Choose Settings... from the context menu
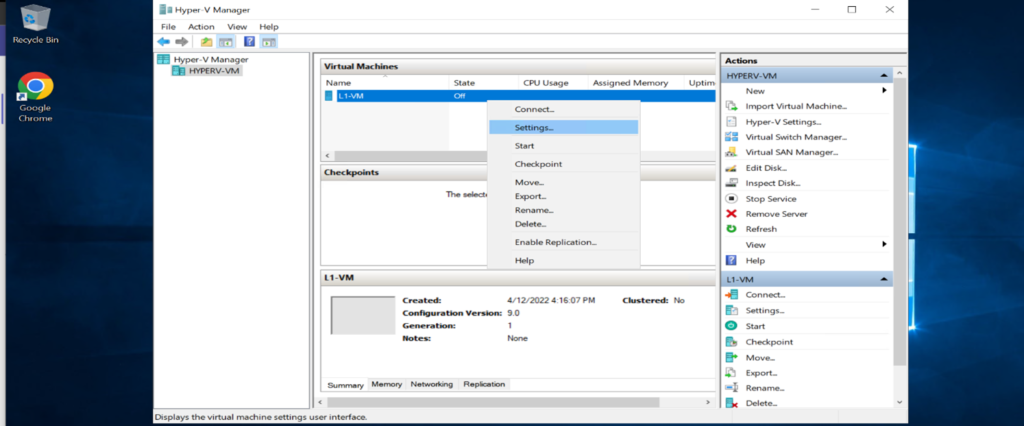This screenshot has height=426, width=1024. pyautogui.click(x=564, y=127)
